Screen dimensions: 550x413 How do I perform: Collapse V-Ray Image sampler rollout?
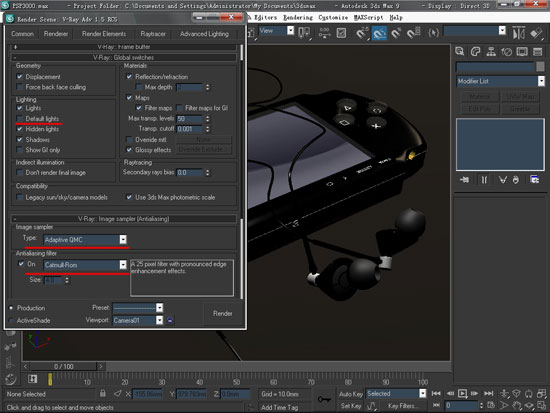[124, 219]
